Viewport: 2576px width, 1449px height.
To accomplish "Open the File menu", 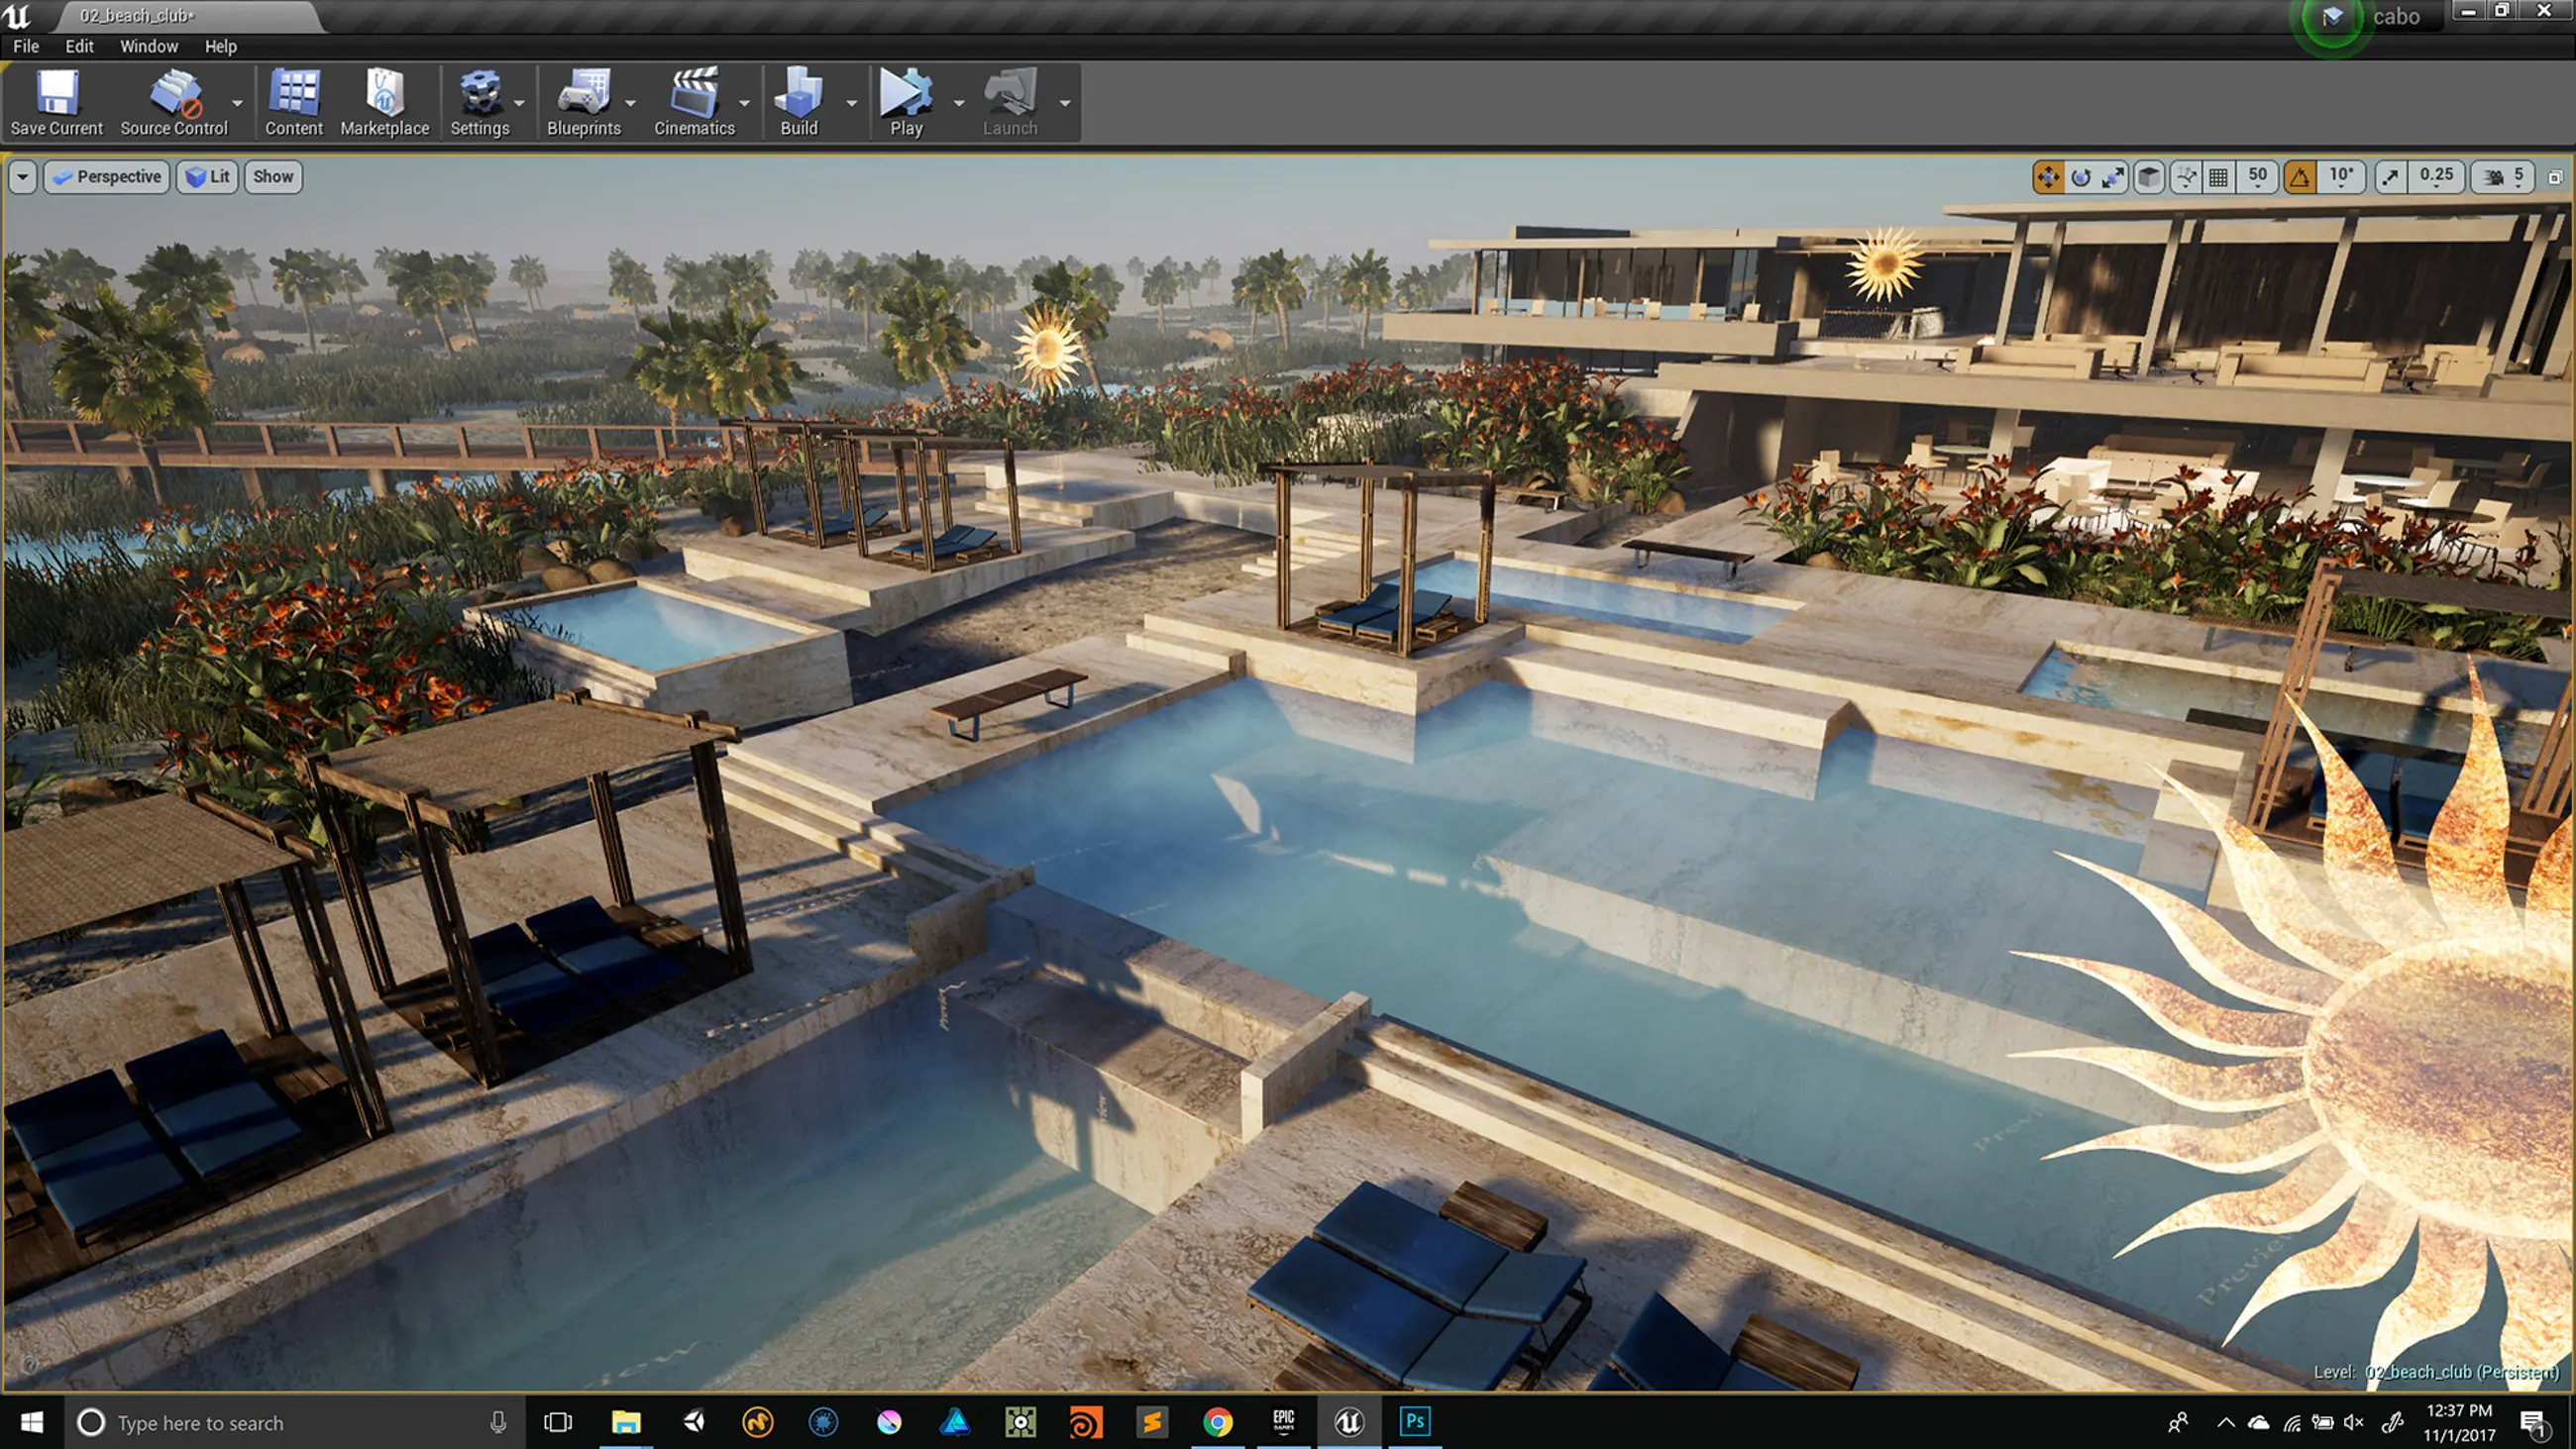I will pos(26,46).
